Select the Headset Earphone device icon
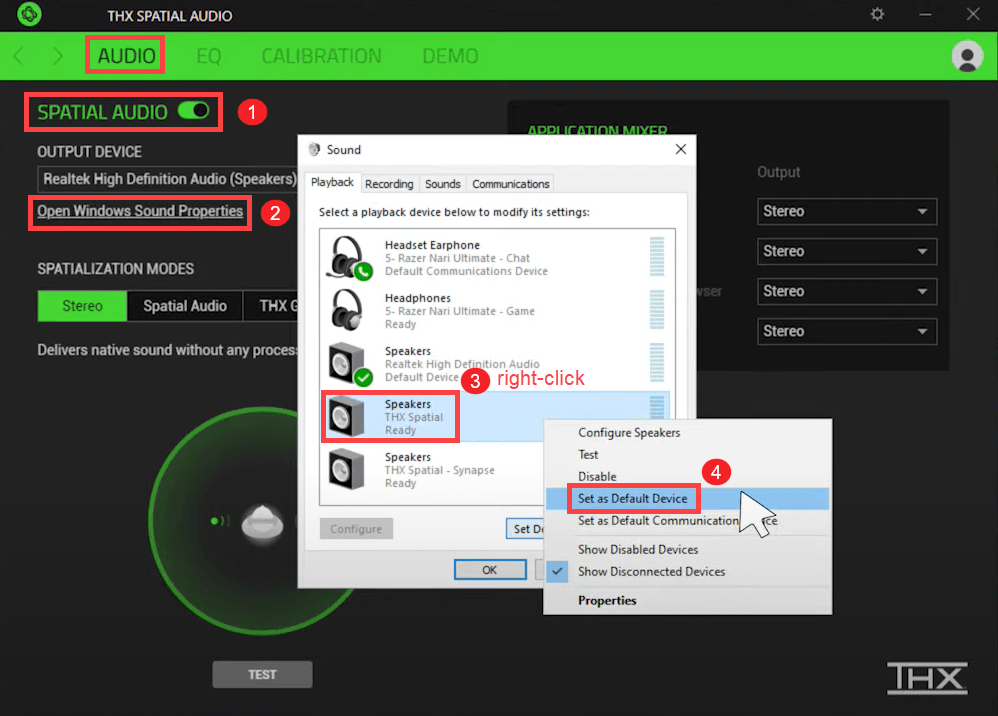 (349, 258)
